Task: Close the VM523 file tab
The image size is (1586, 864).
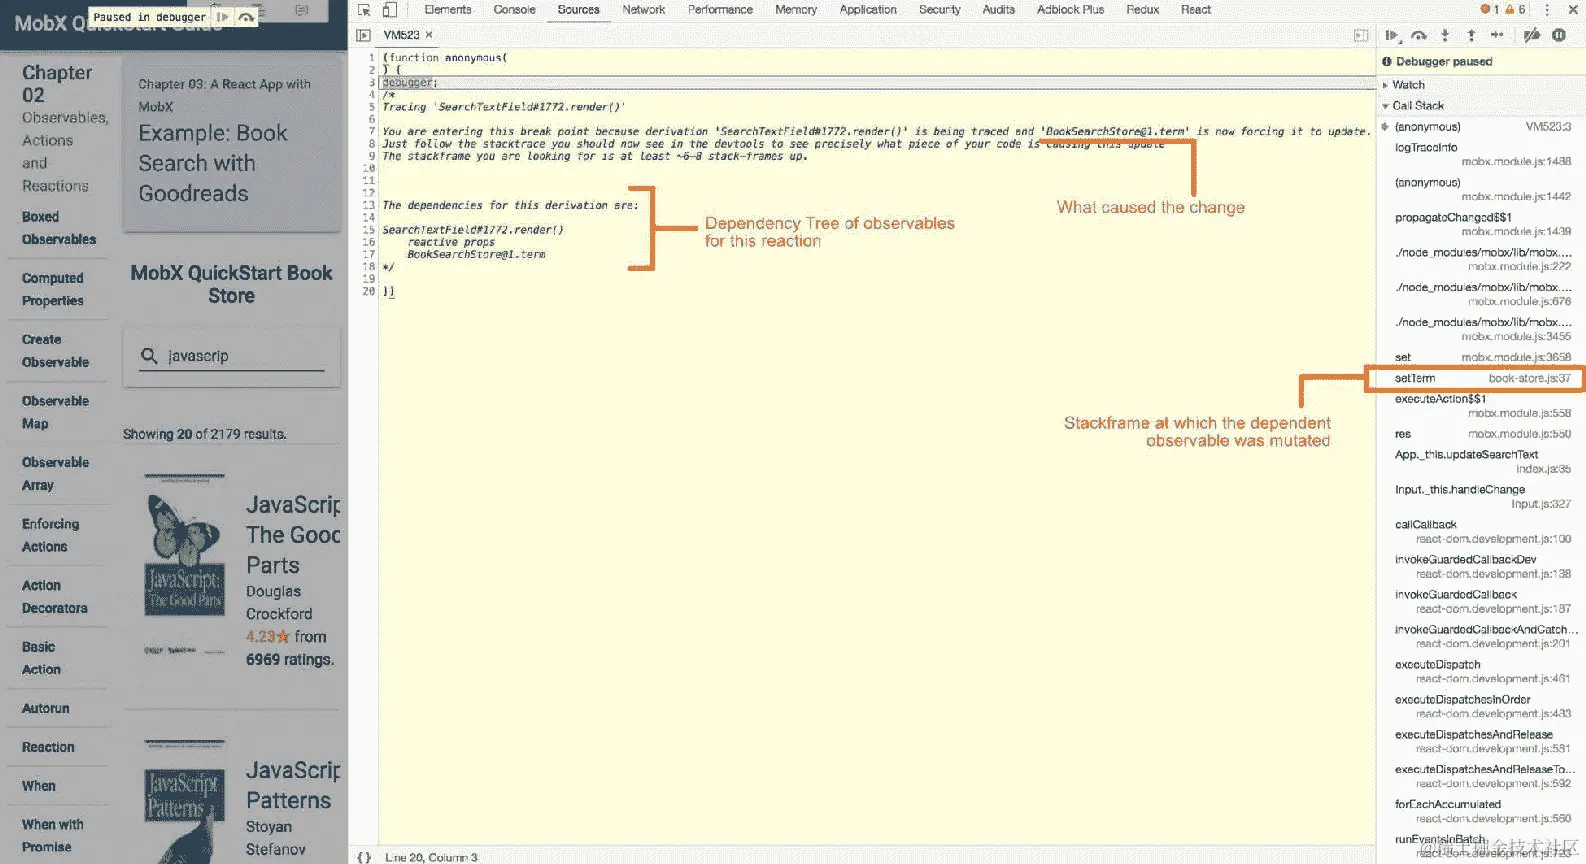Action: [x=429, y=35]
